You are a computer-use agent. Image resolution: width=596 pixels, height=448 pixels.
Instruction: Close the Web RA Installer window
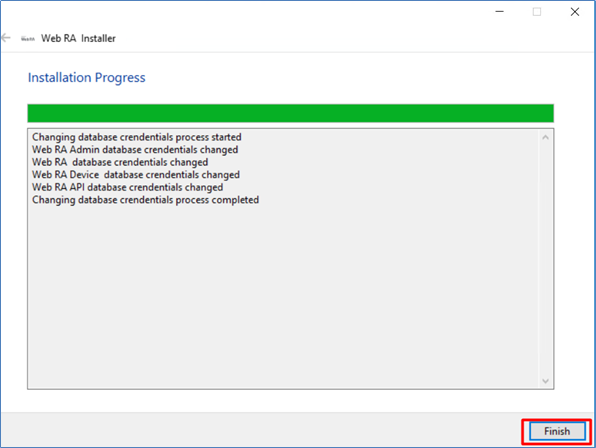(x=575, y=12)
